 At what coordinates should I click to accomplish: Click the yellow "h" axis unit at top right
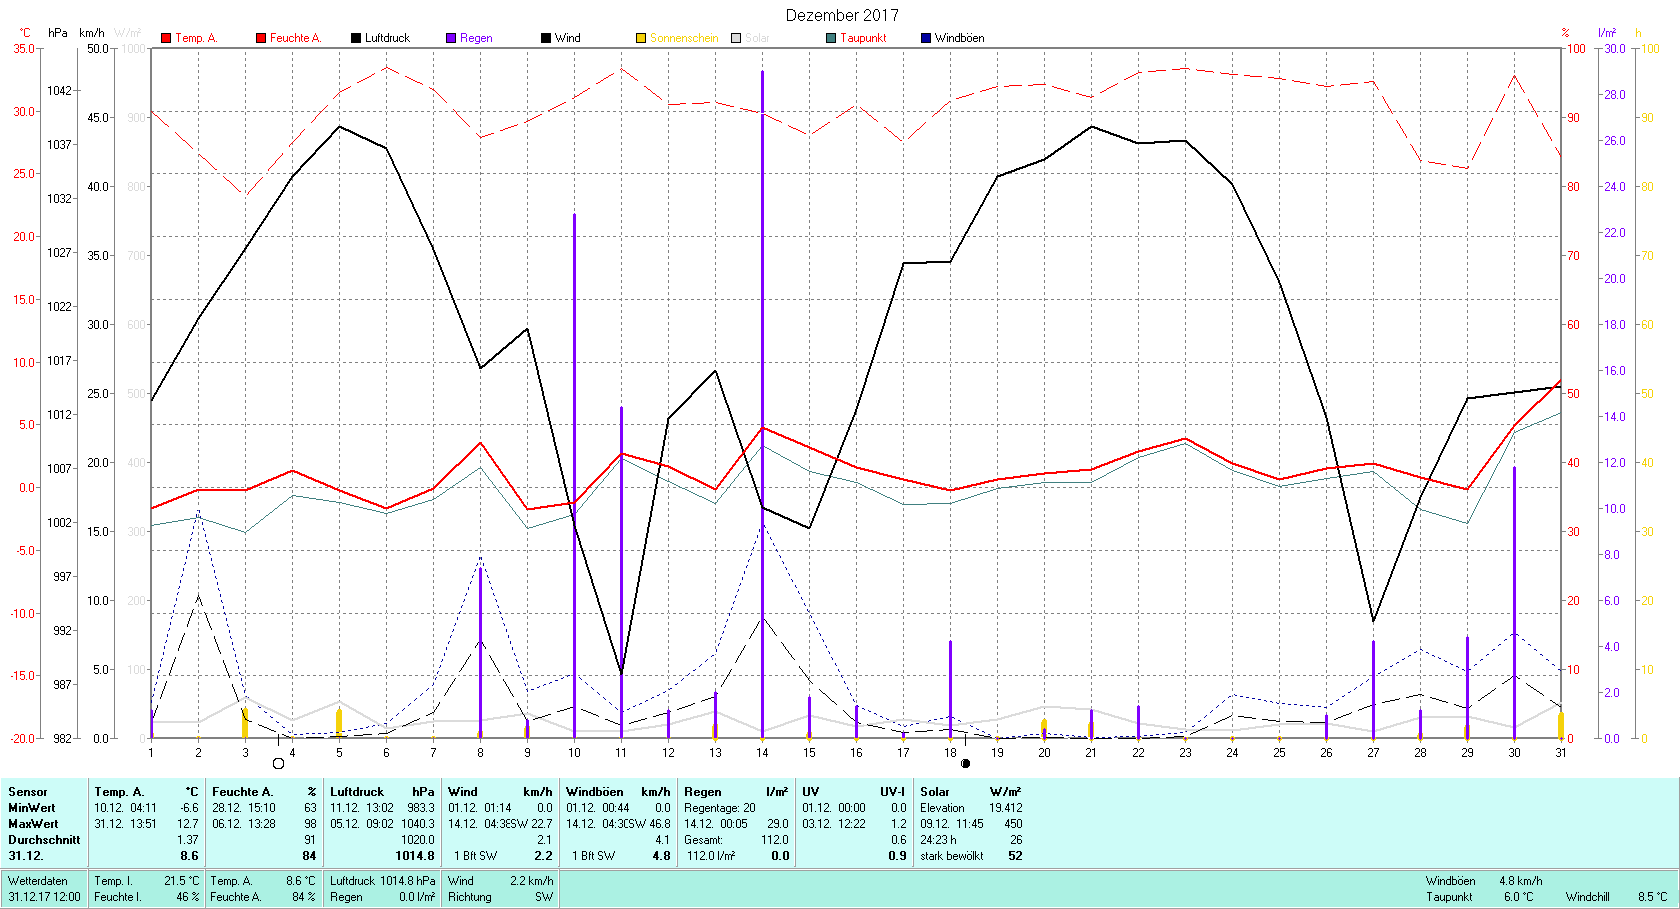[1638, 33]
